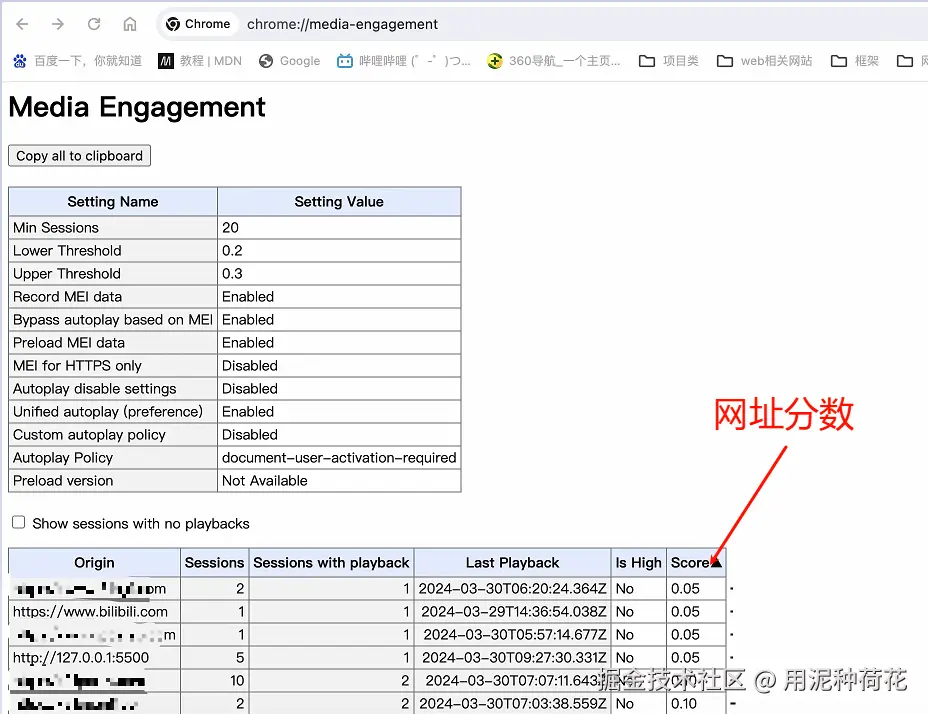Select document-user-activation-required policy value

[339, 458]
